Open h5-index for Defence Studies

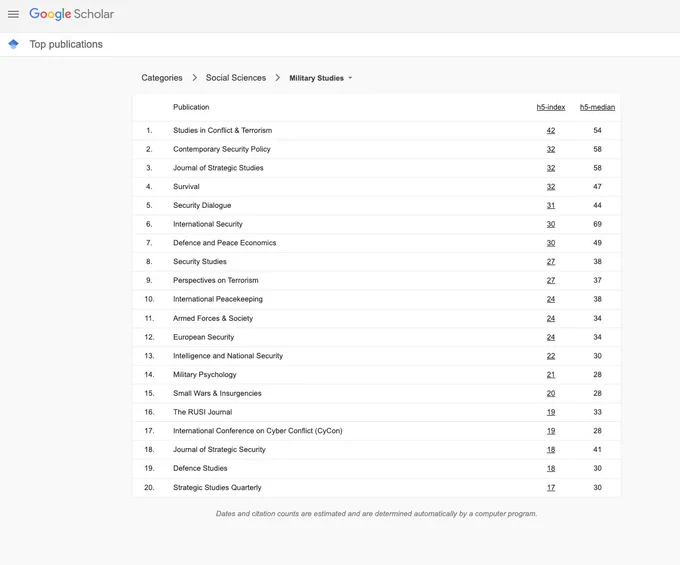(551, 468)
